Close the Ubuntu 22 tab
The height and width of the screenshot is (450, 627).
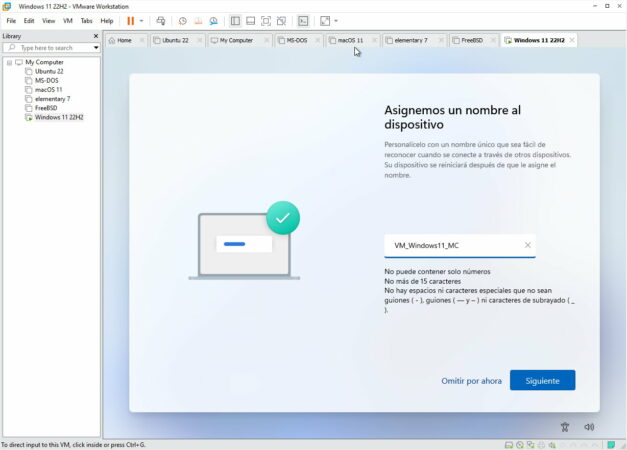tap(199, 40)
